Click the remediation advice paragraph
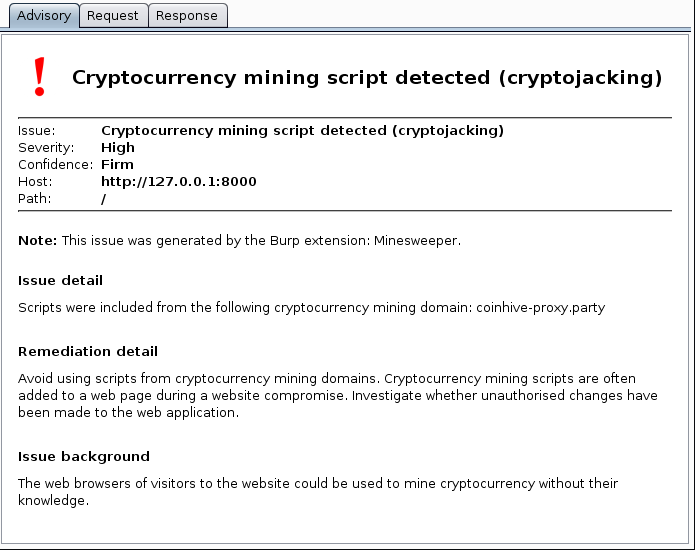This screenshot has height=550, width=695. [337, 395]
